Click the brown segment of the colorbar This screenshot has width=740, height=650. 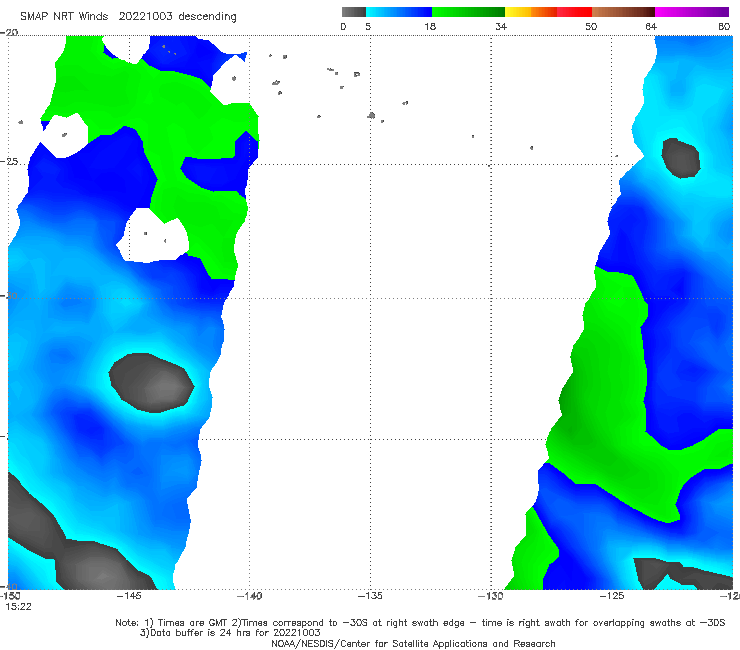point(623,12)
